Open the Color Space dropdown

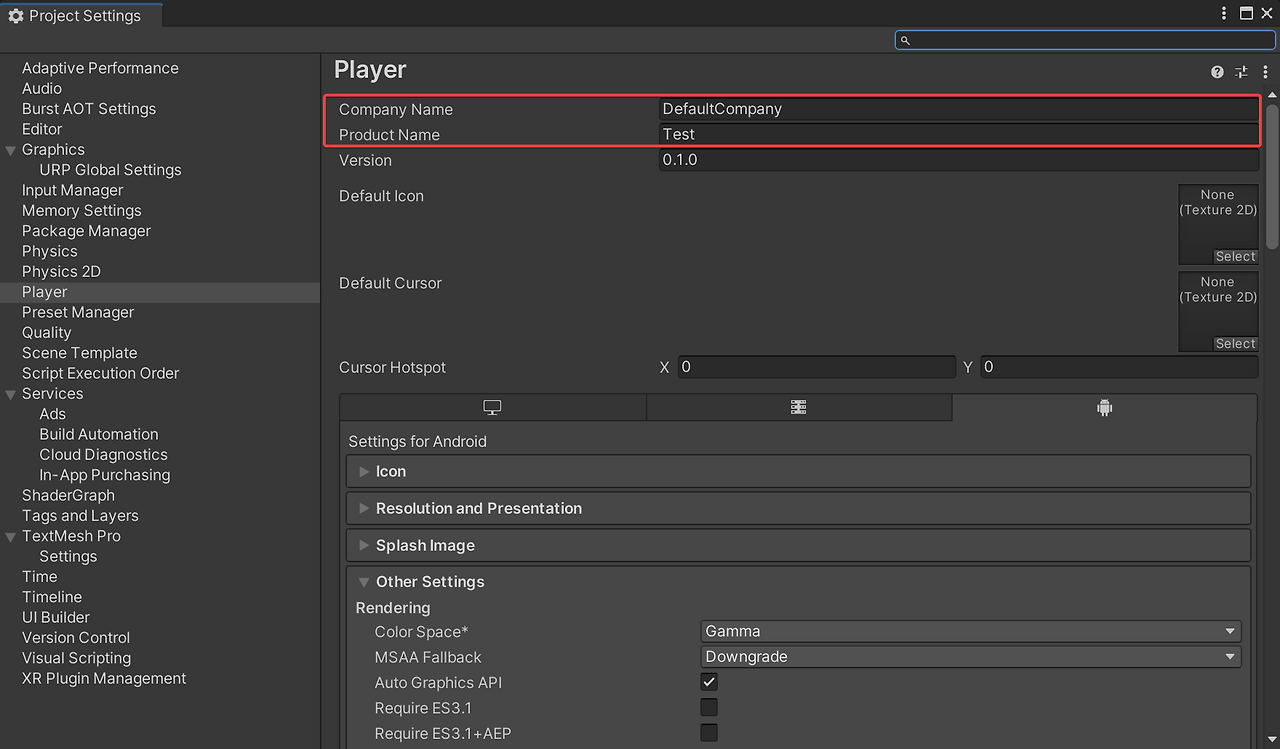pos(970,631)
